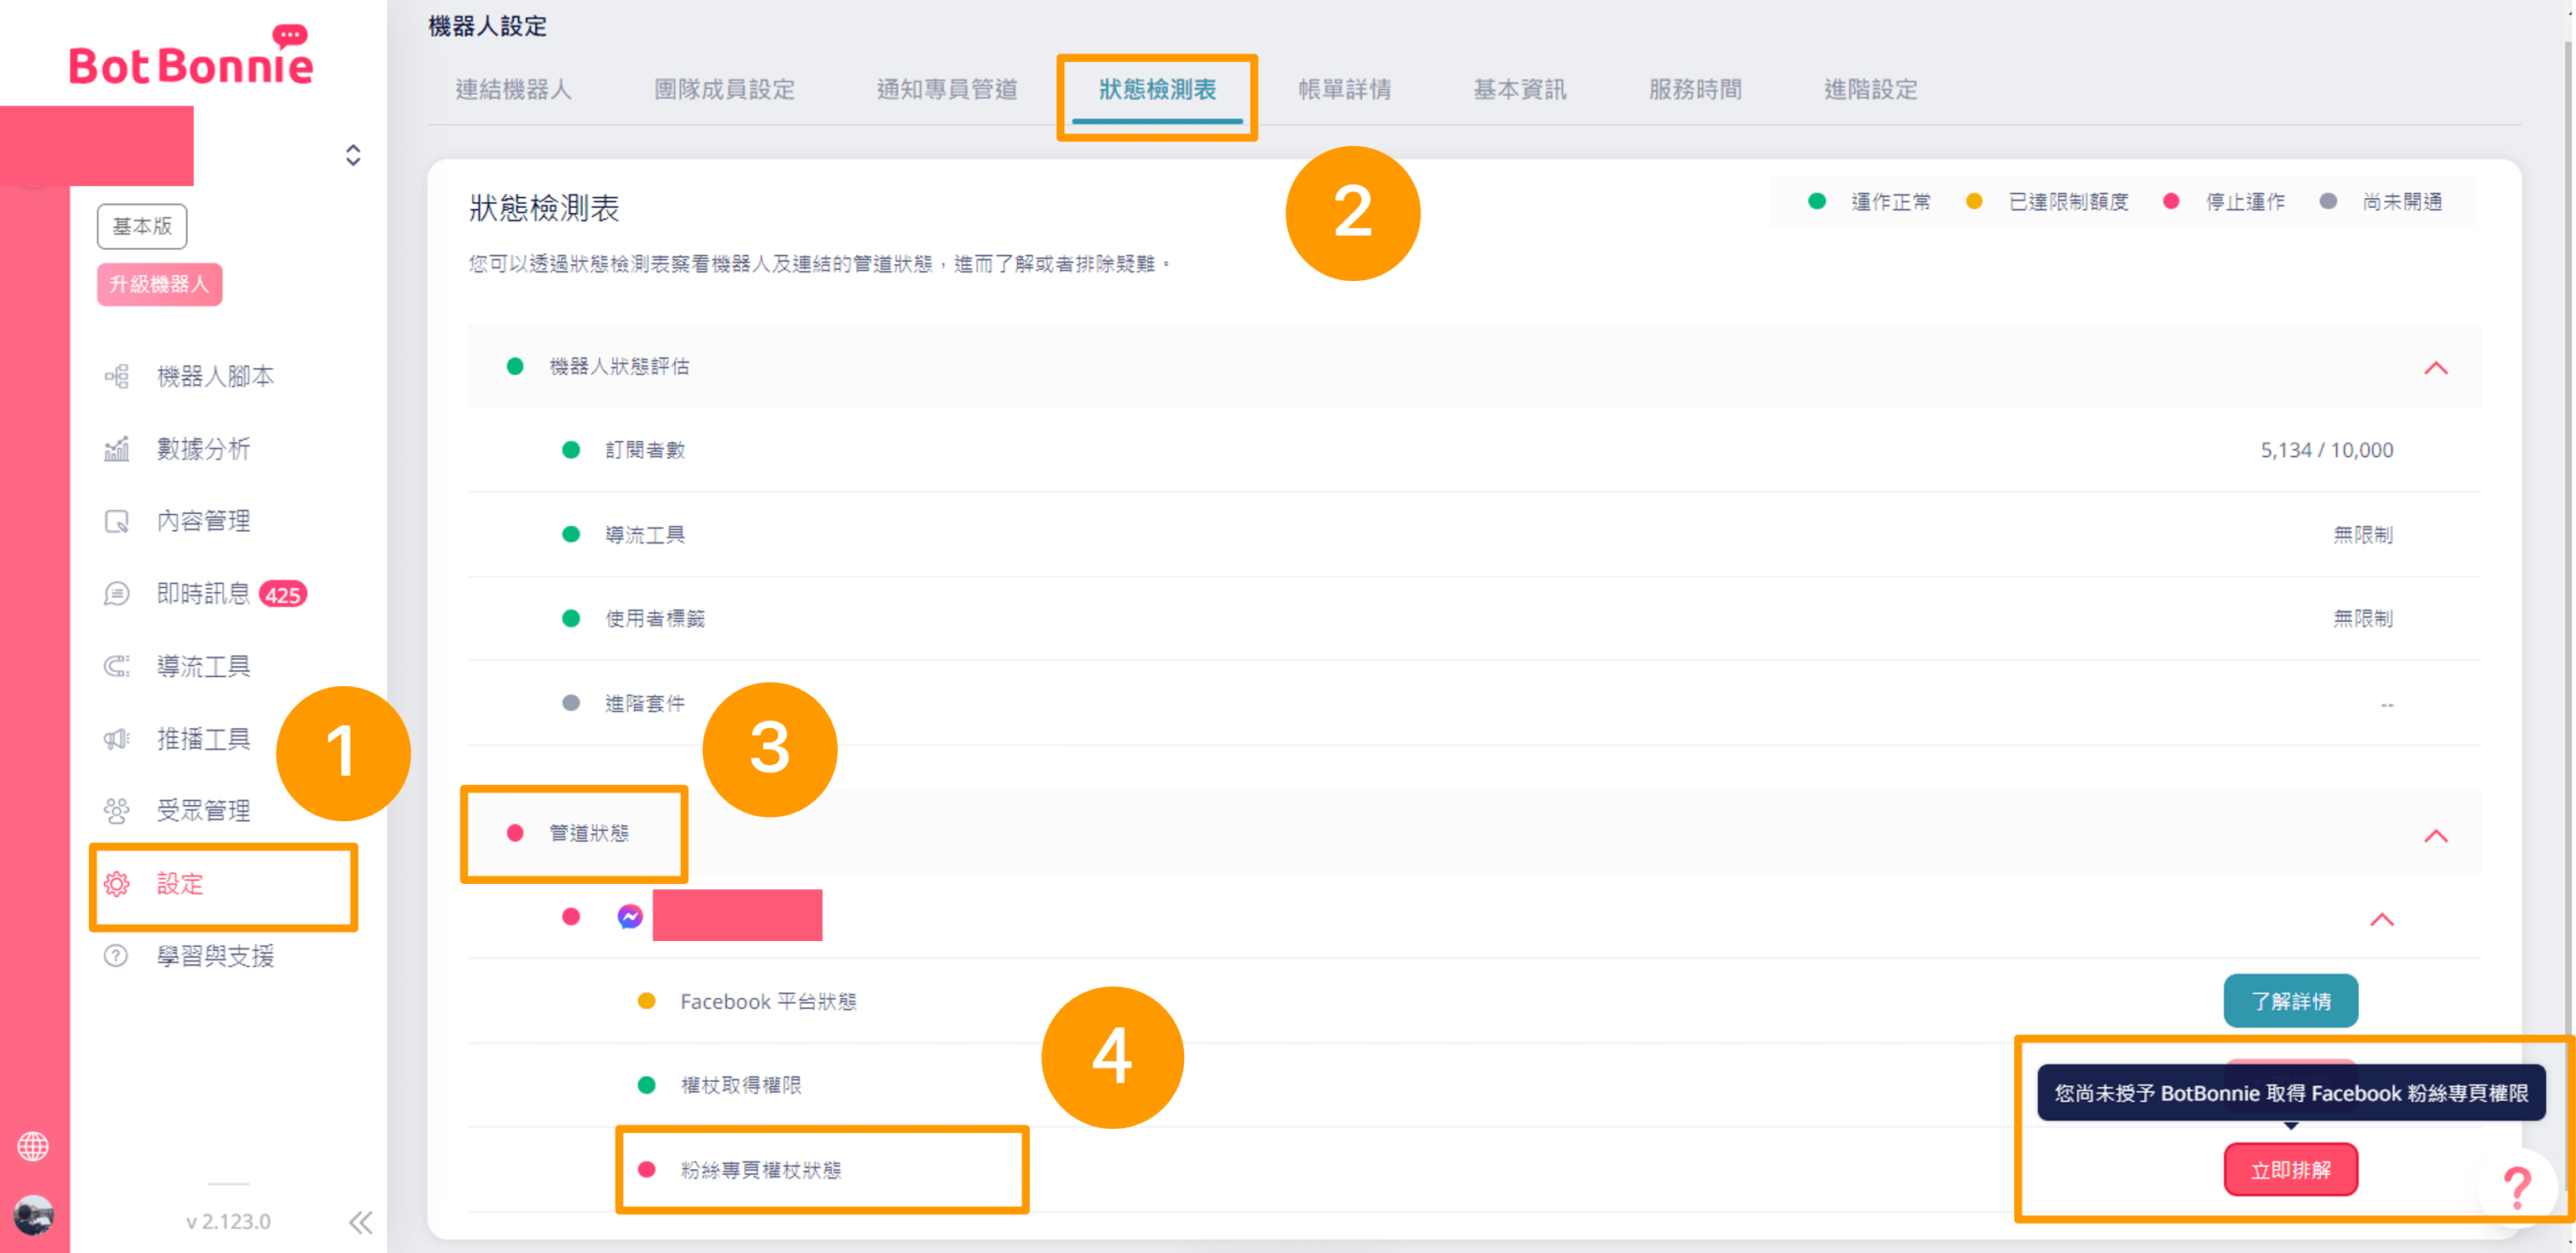Click the 受眾管理 people icon

pos(117,811)
